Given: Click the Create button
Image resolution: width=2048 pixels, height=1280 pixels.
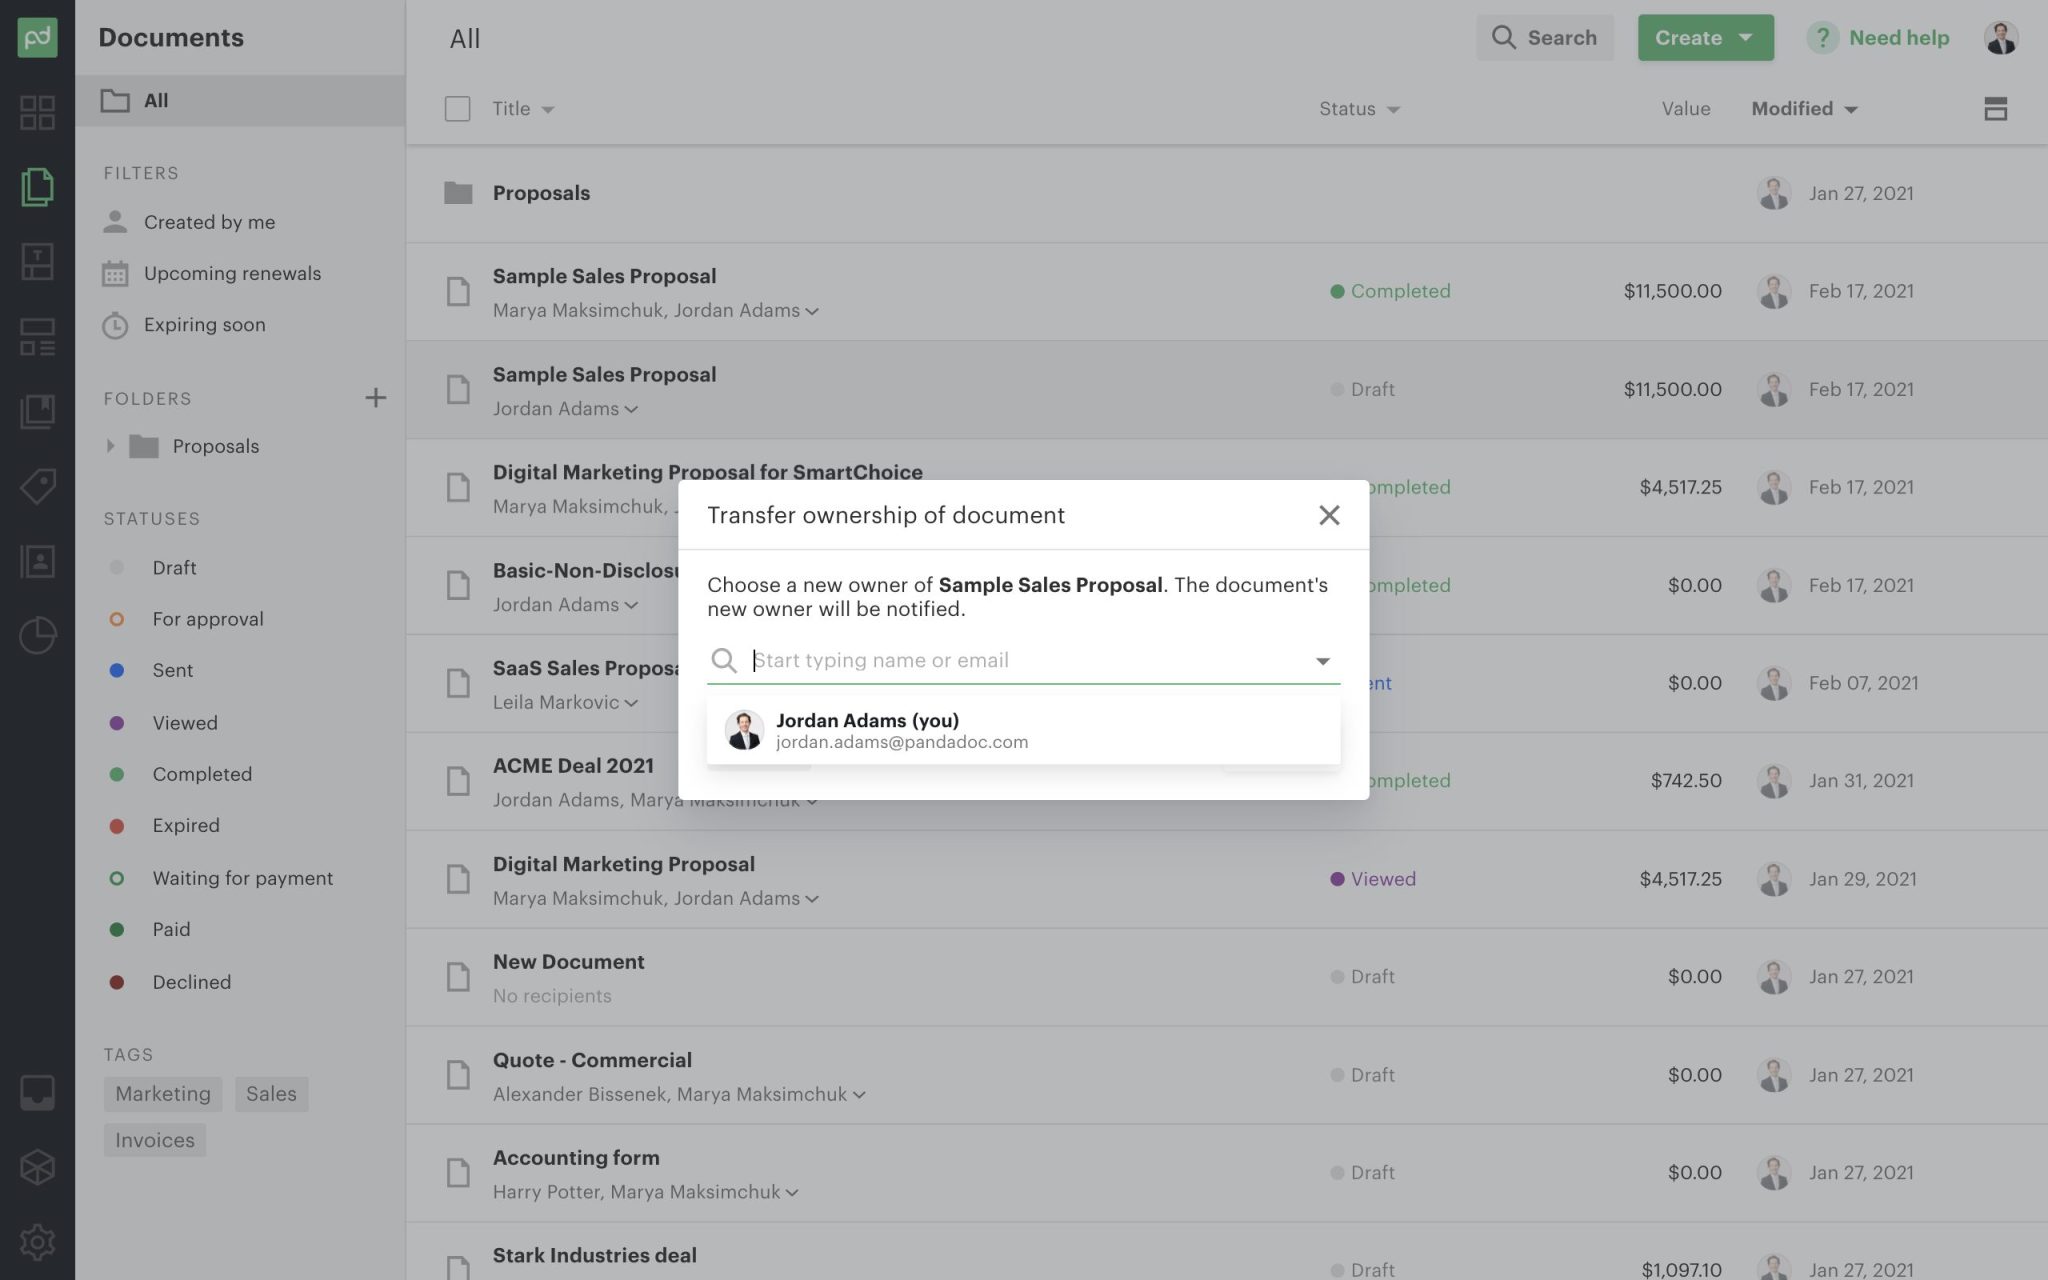Looking at the screenshot, I should [1705, 37].
